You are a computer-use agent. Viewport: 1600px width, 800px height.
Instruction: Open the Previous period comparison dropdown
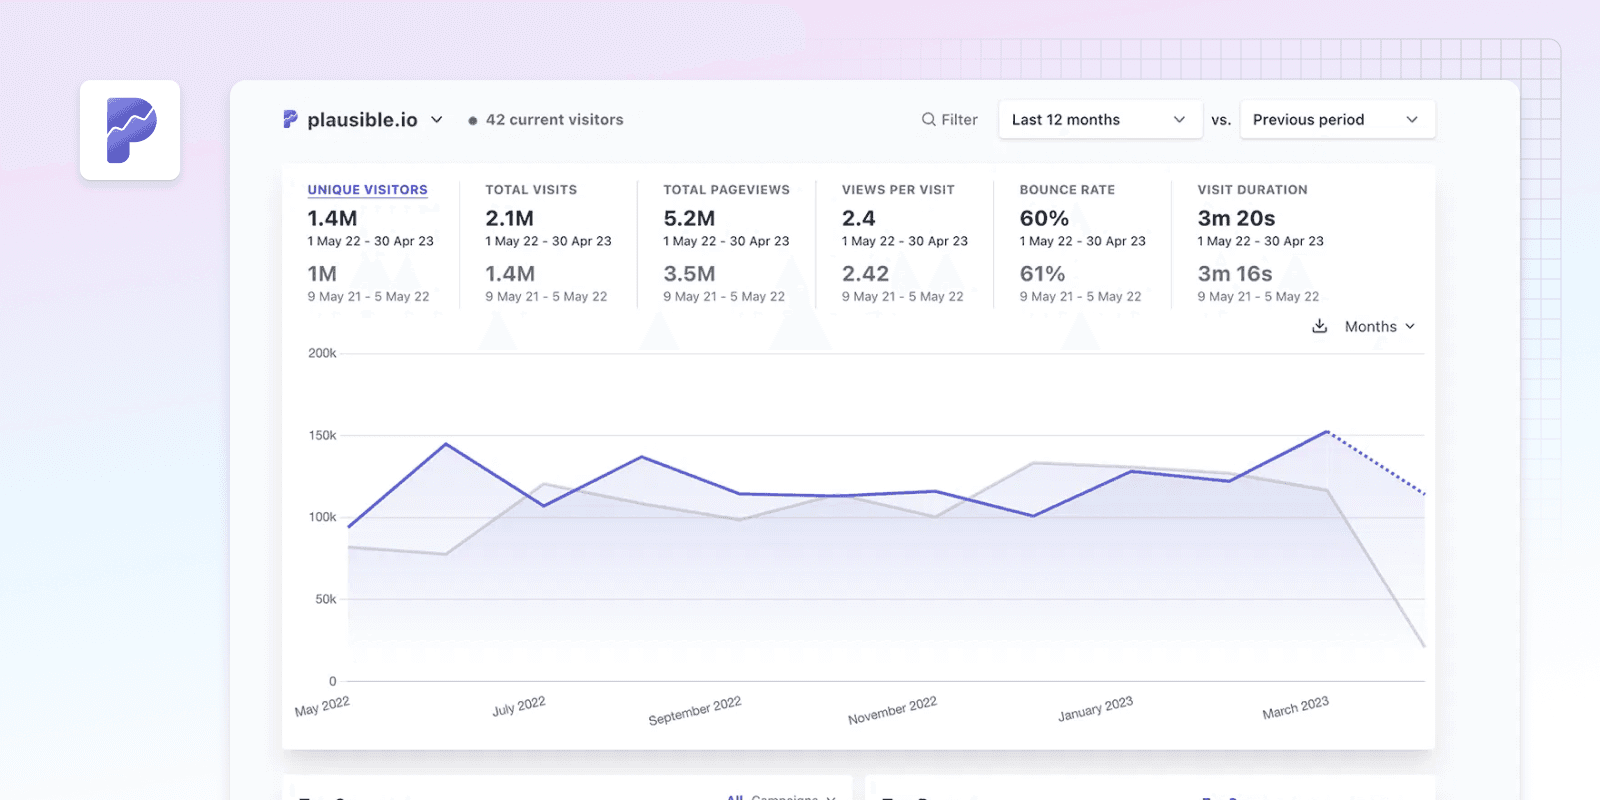click(x=1337, y=120)
